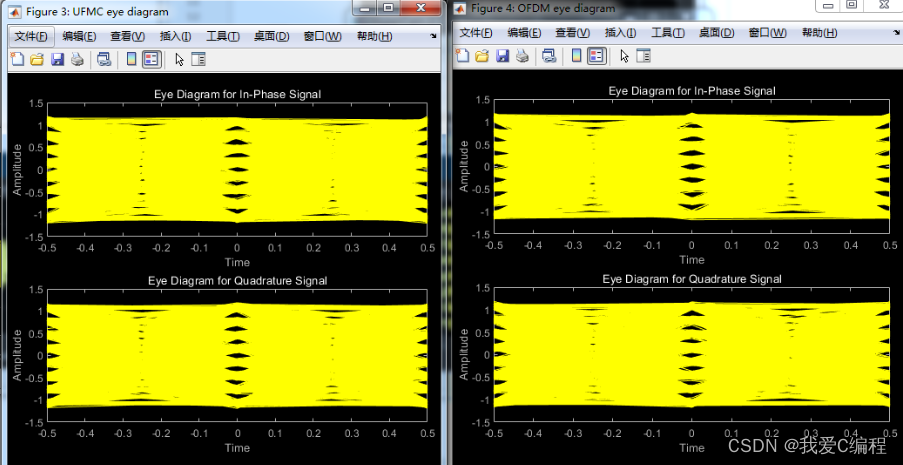
Task: Print the UFMC figure via printer icon
Action: coord(77,59)
